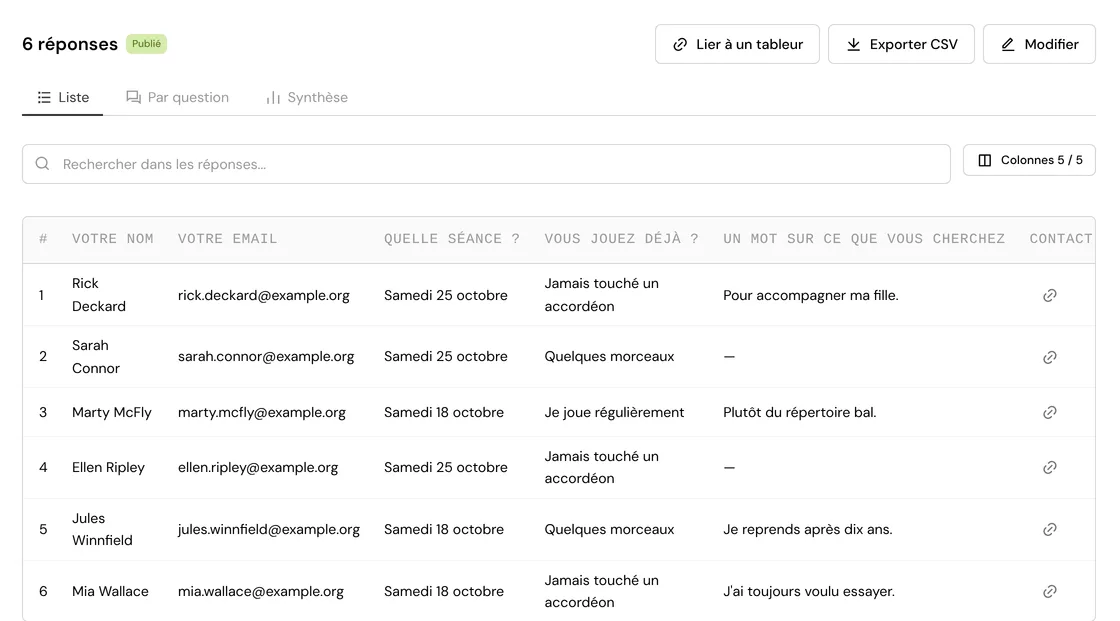Image resolution: width=1120 pixels, height=621 pixels.
Task: Click UN MOT SUR CE QUE VOUS CHERCHEZ header
Action: point(864,239)
